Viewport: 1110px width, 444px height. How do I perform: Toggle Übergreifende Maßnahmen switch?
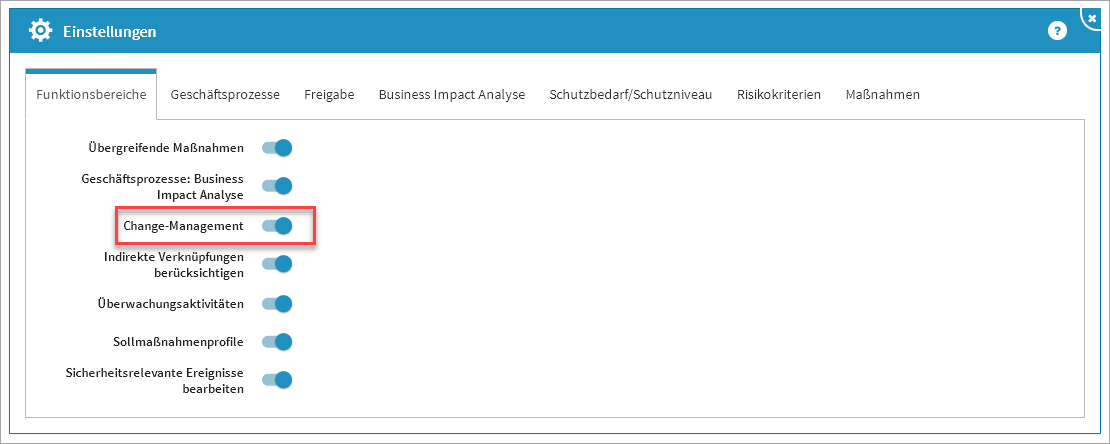(276, 148)
